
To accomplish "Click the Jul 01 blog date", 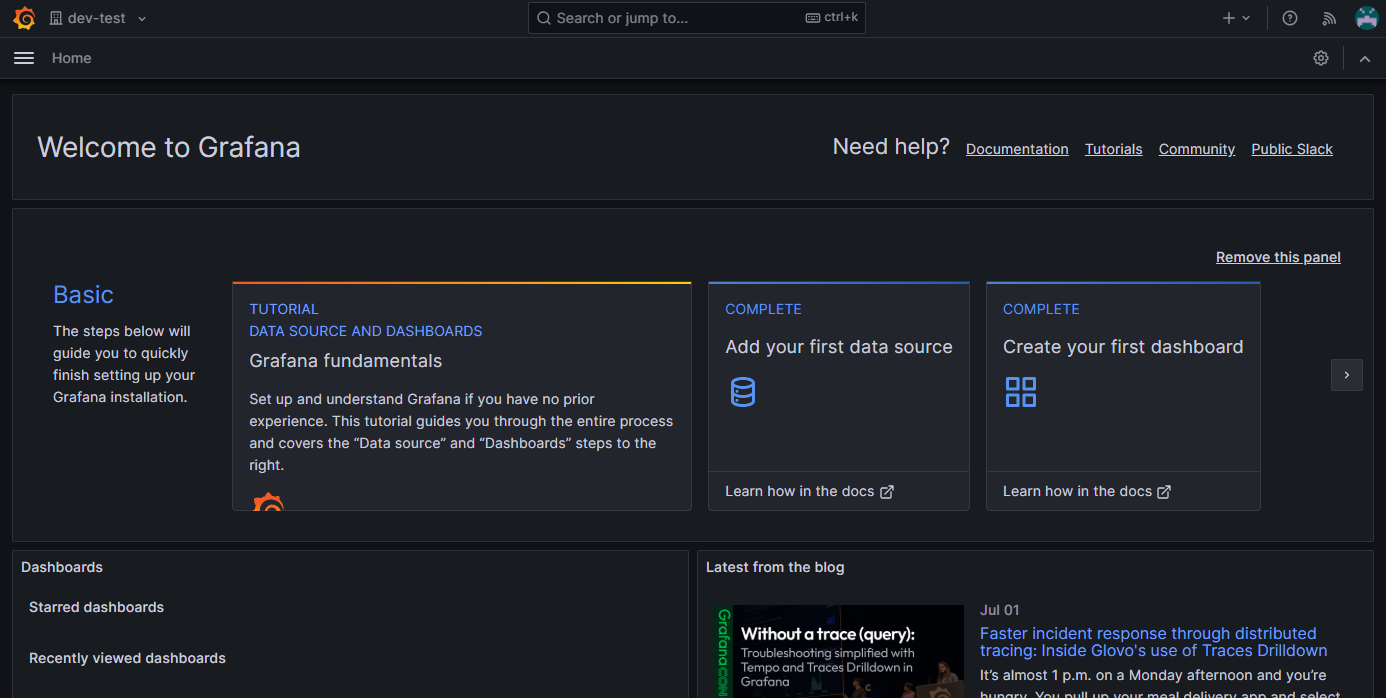I will (x=1000, y=610).
